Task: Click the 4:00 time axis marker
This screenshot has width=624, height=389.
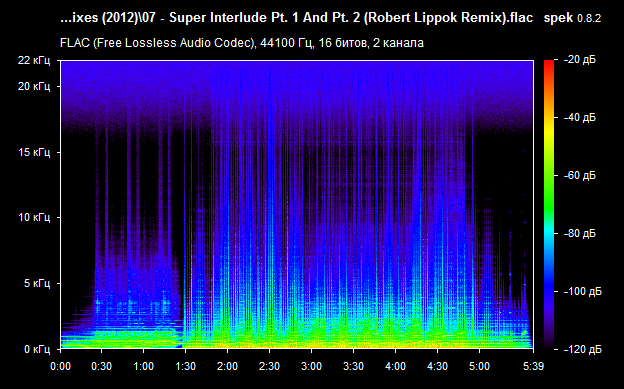Action: [x=396, y=366]
